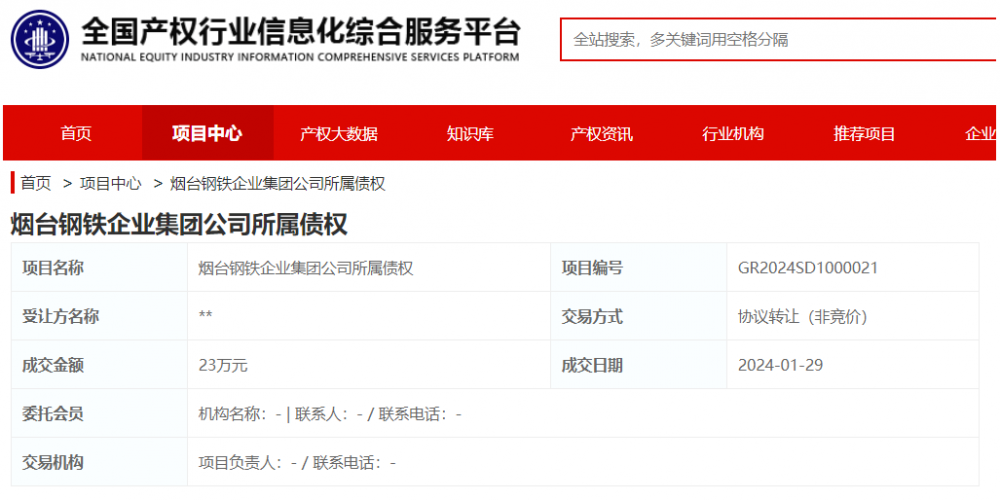Click the partially visible 企业 navigation item
Screen dimensions: 1000x500
click(x=980, y=134)
